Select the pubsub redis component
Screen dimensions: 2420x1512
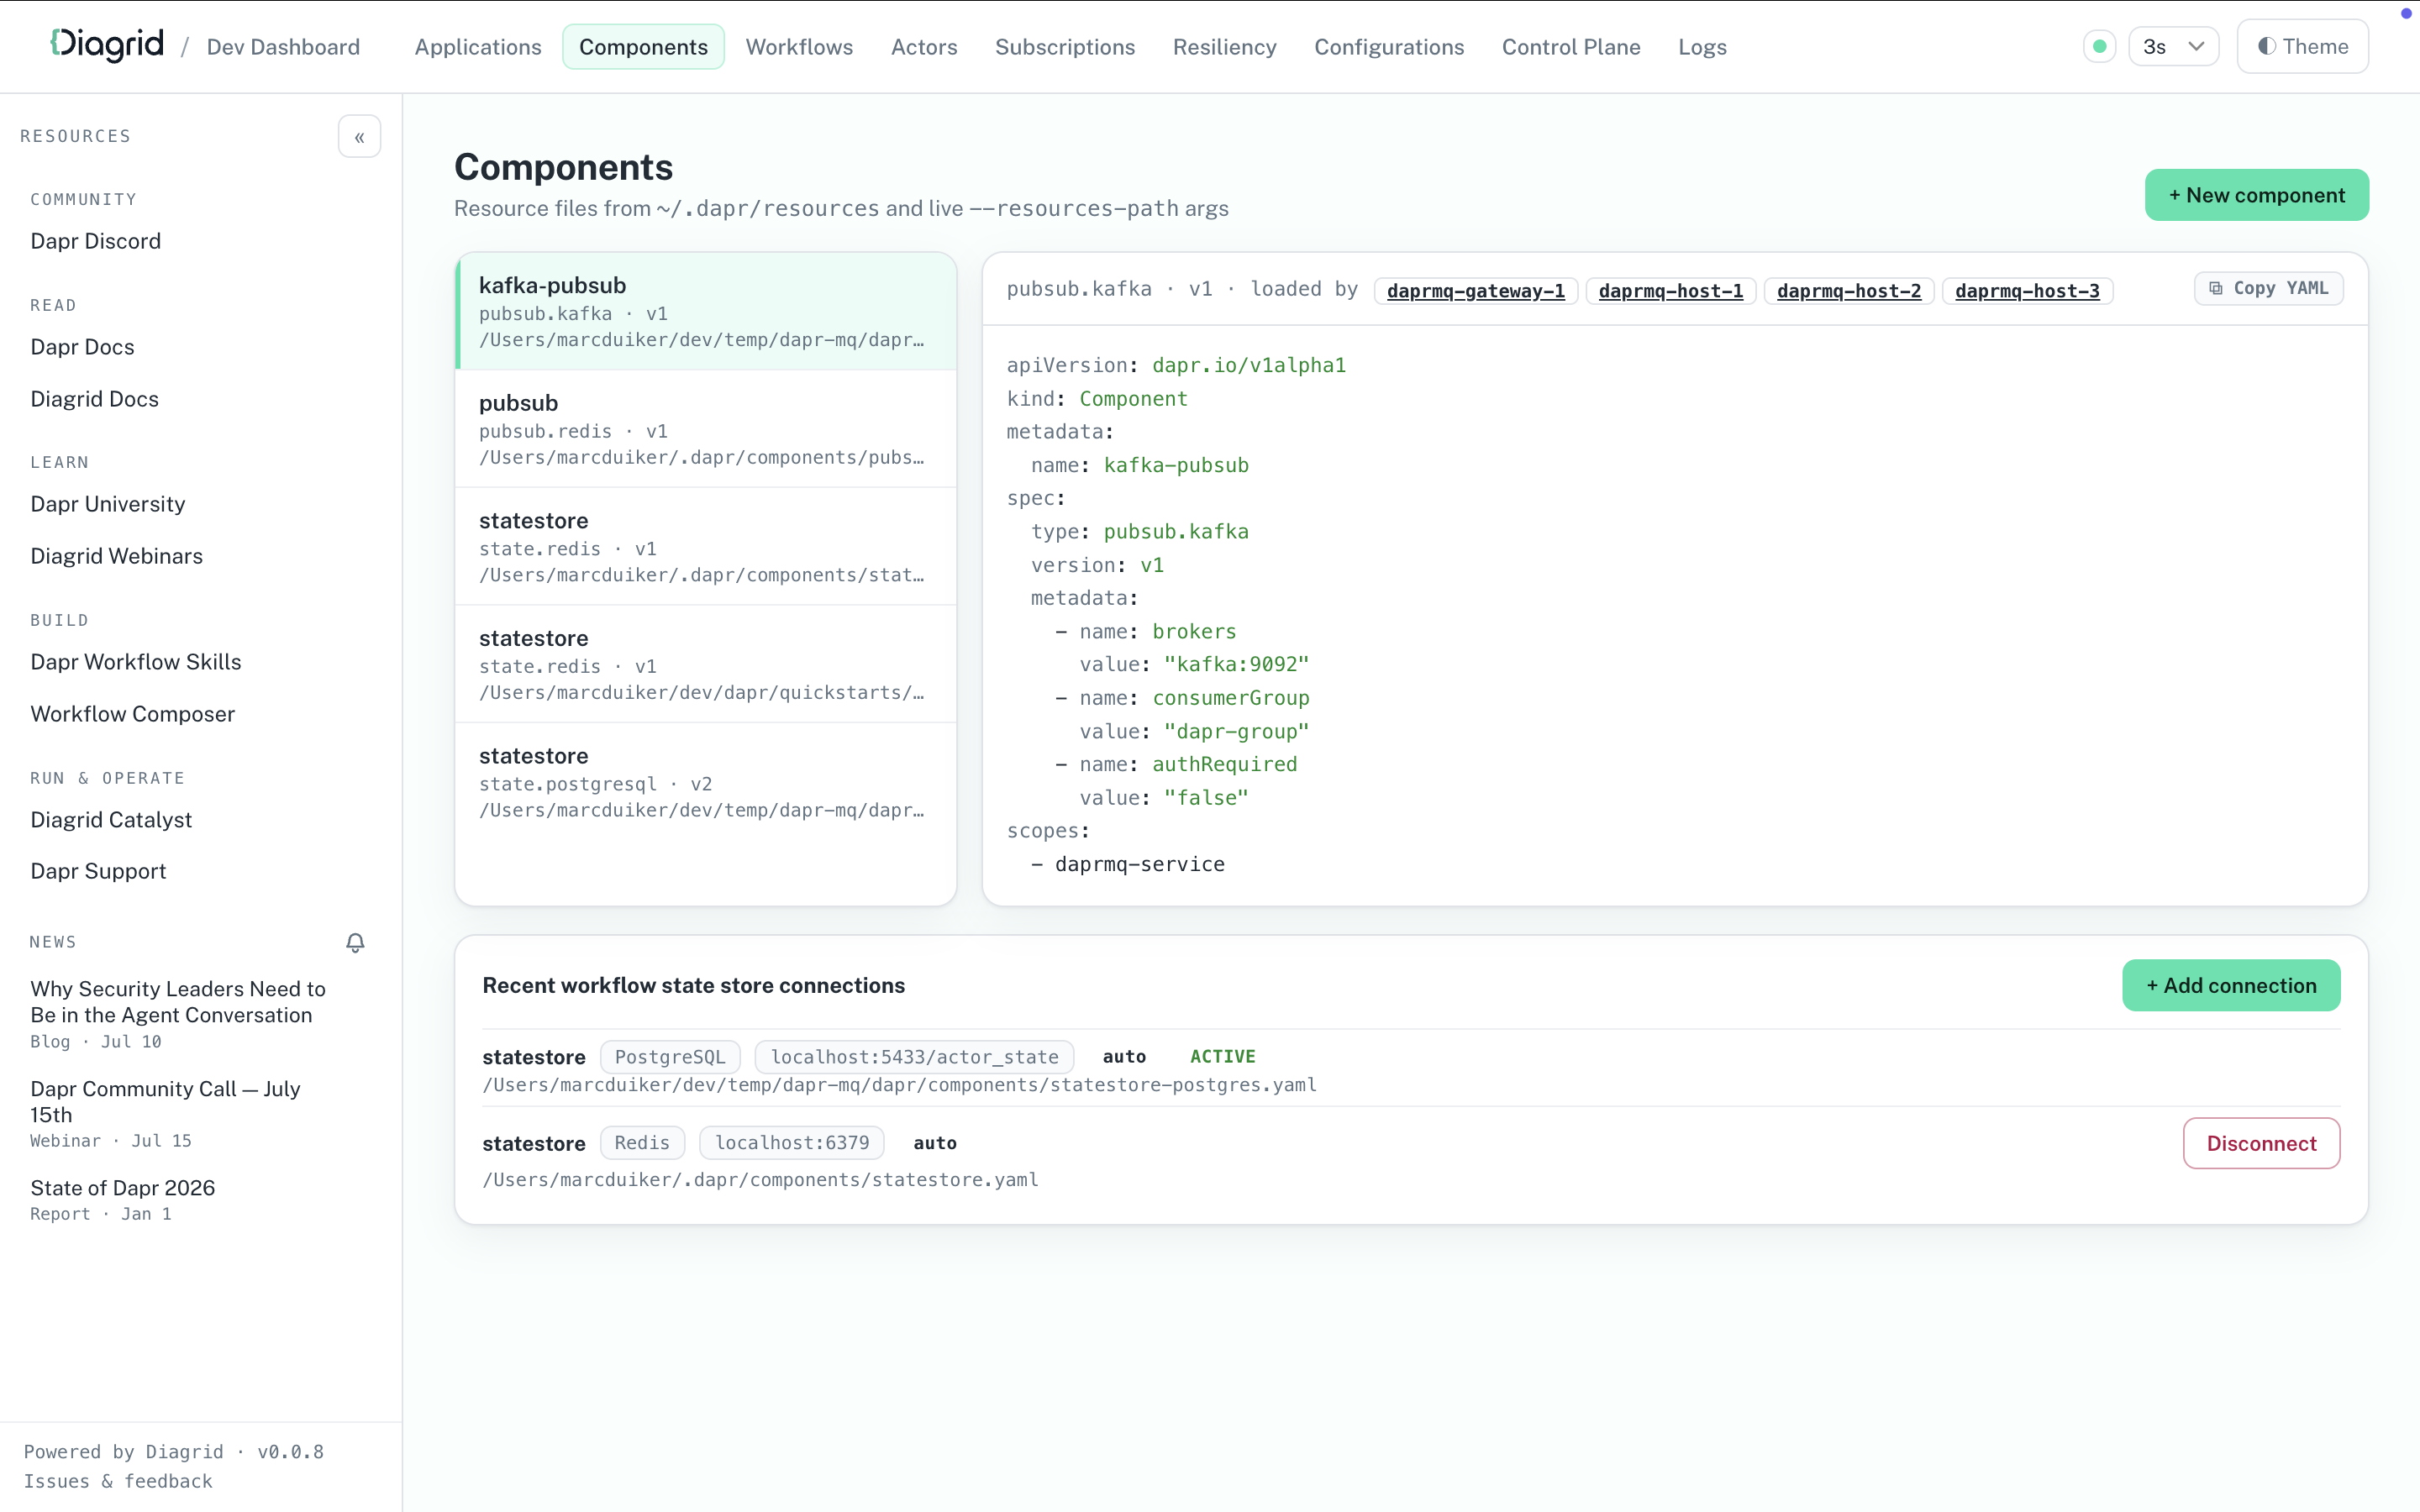point(706,429)
